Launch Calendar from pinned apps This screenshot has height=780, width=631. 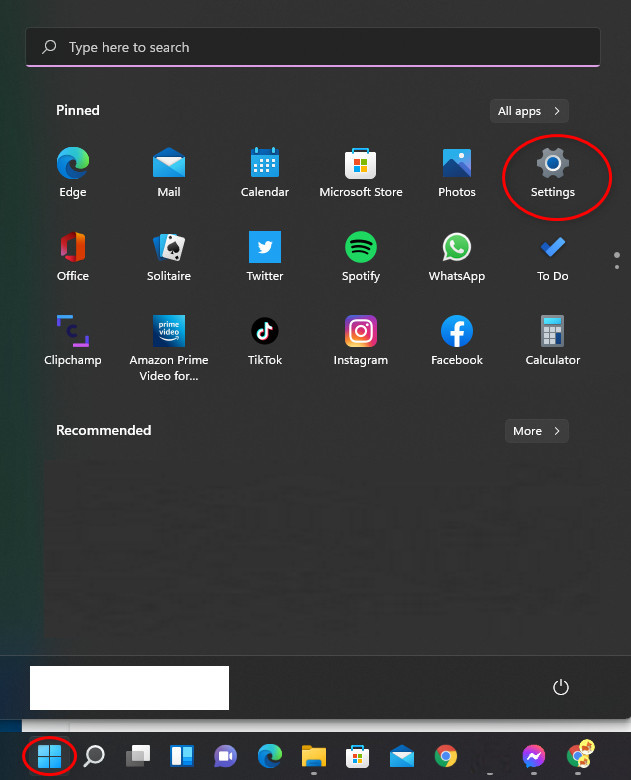point(265,172)
